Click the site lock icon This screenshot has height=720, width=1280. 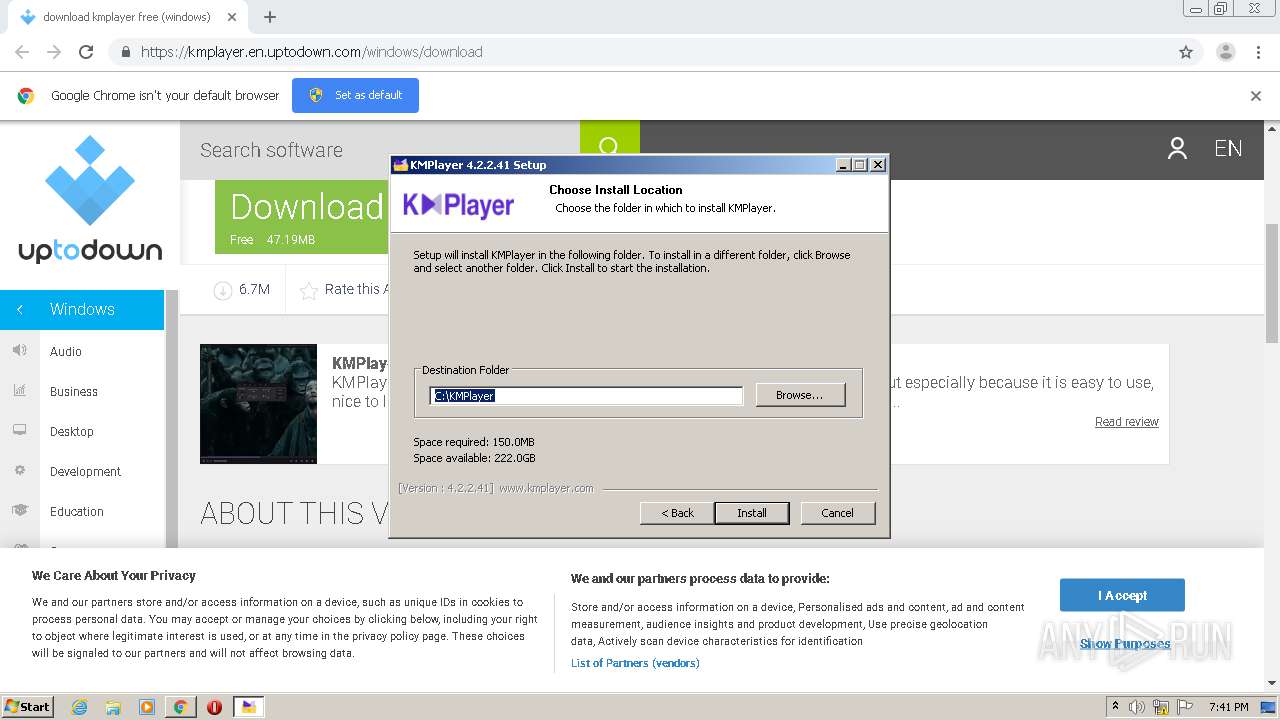click(125, 52)
